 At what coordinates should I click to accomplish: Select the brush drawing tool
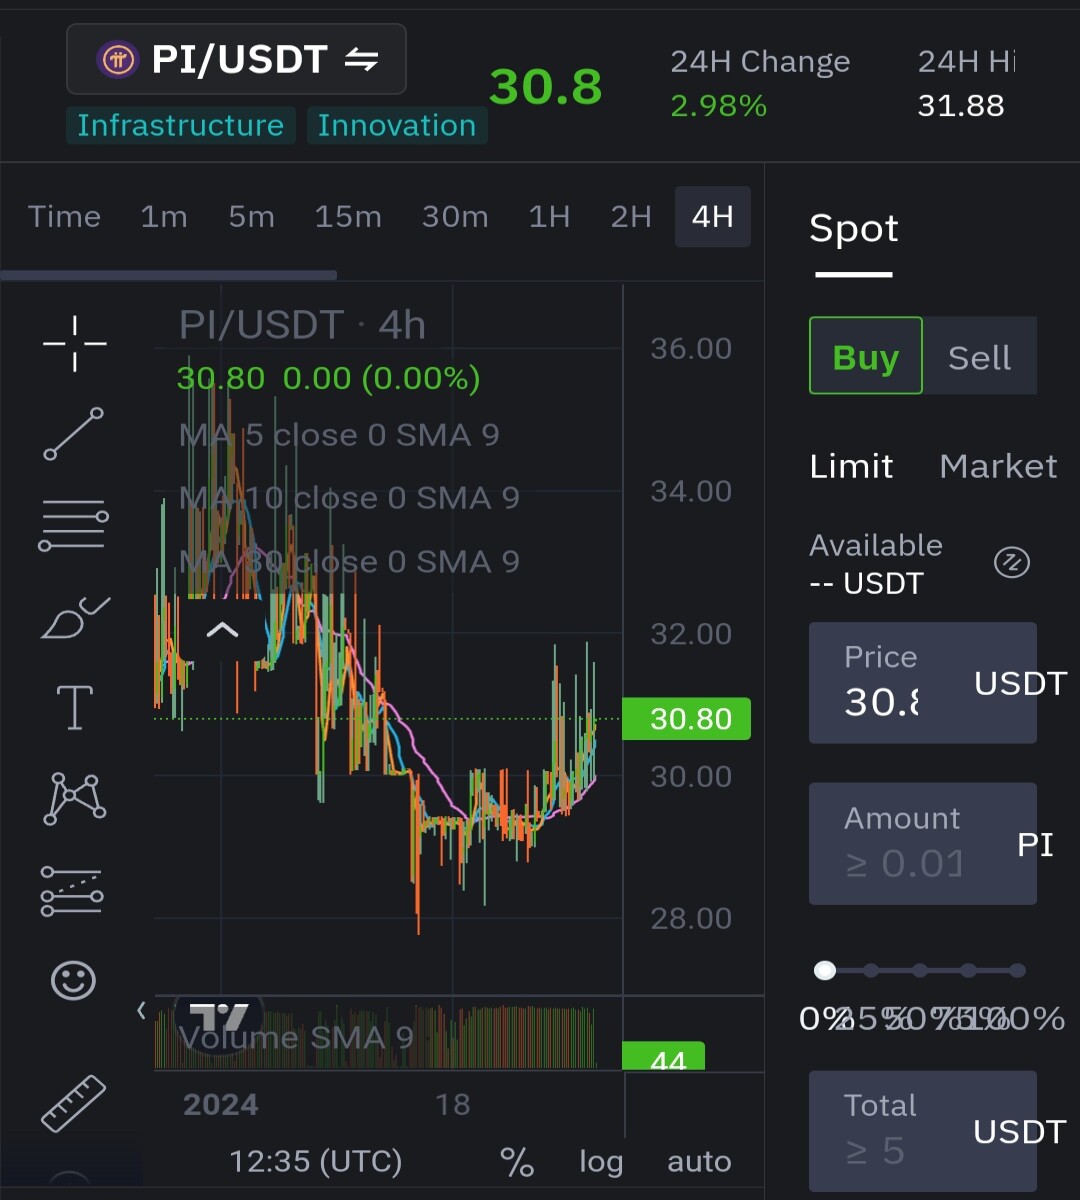click(75, 617)
